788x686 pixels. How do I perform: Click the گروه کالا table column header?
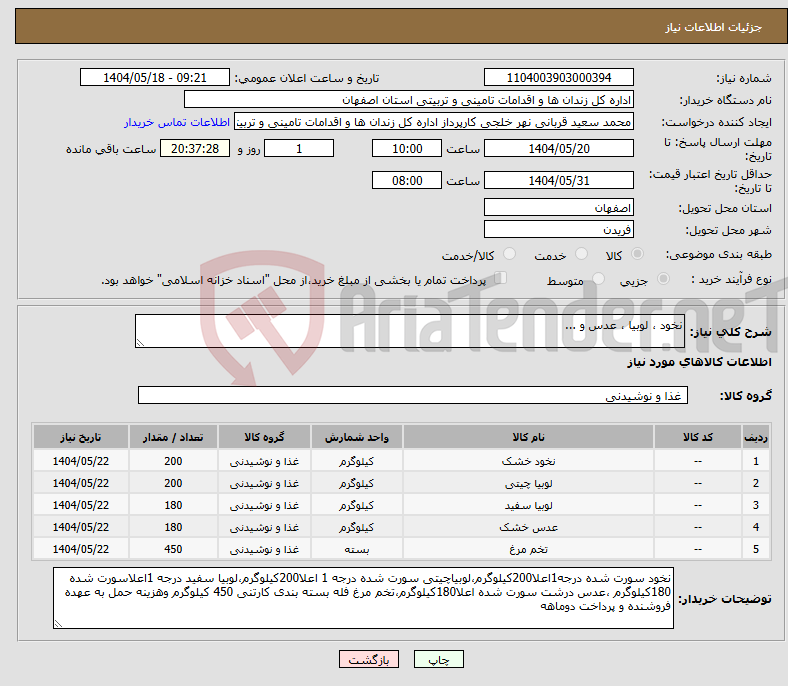[264, 437]
